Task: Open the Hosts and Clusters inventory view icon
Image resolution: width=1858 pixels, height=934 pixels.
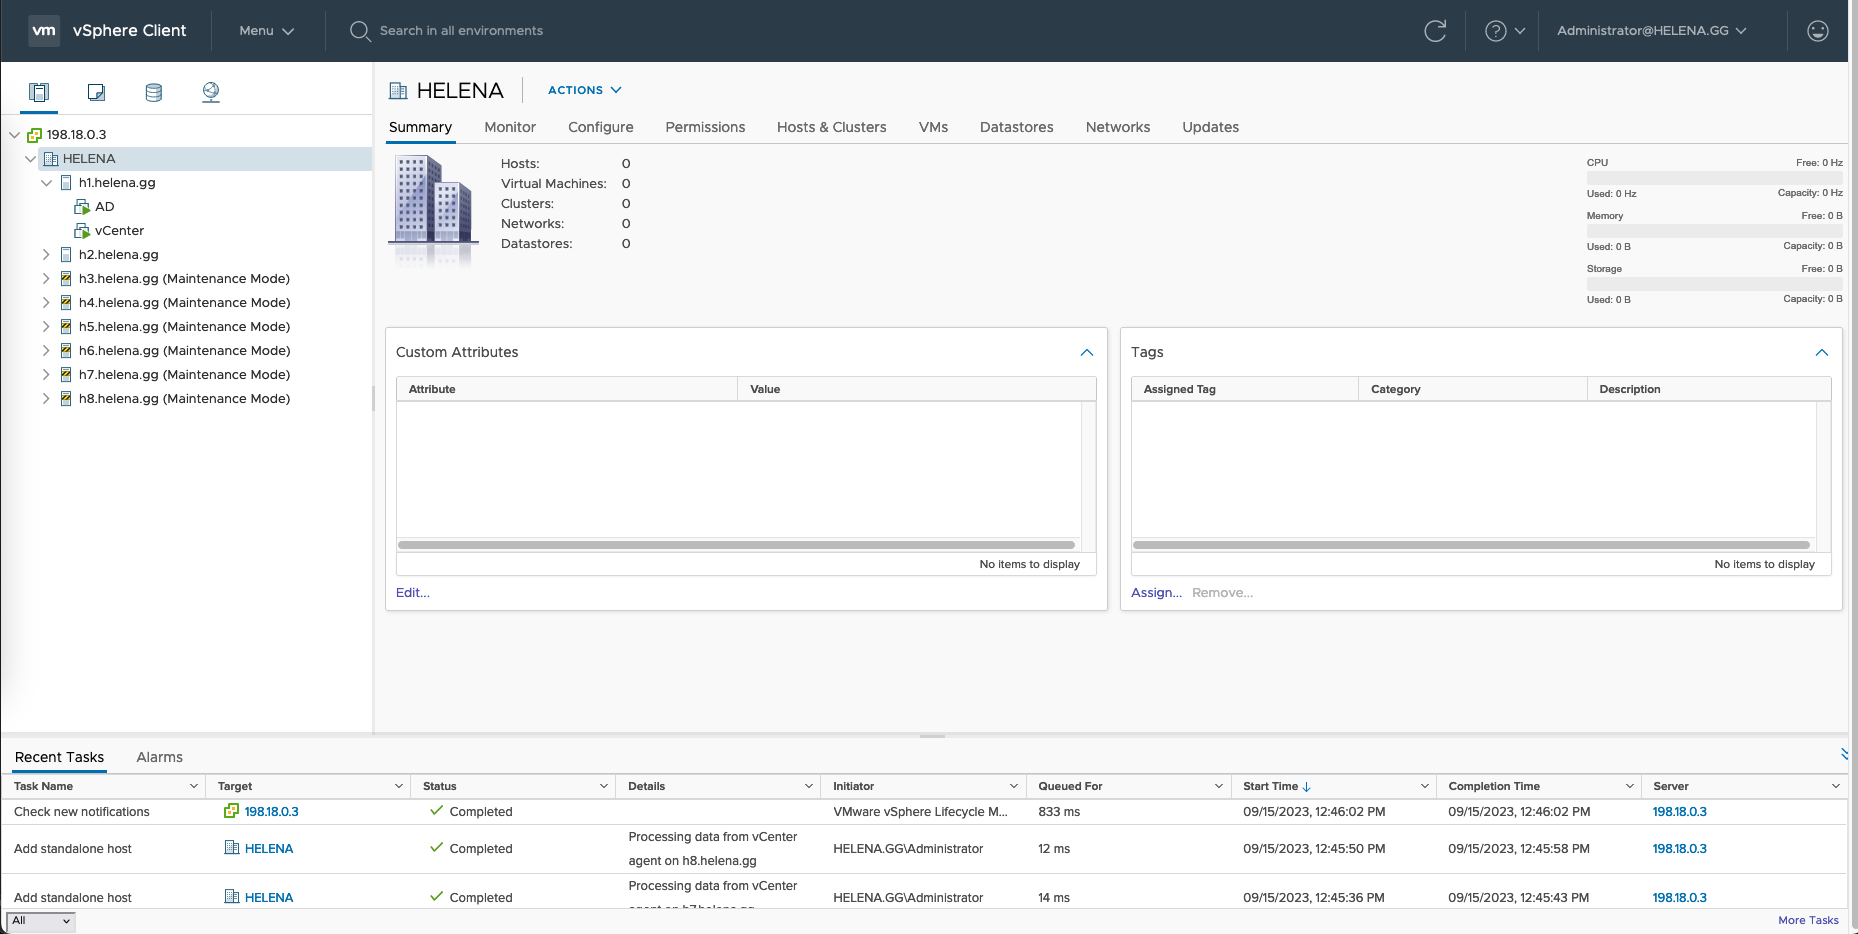Action: coord(39,92)
